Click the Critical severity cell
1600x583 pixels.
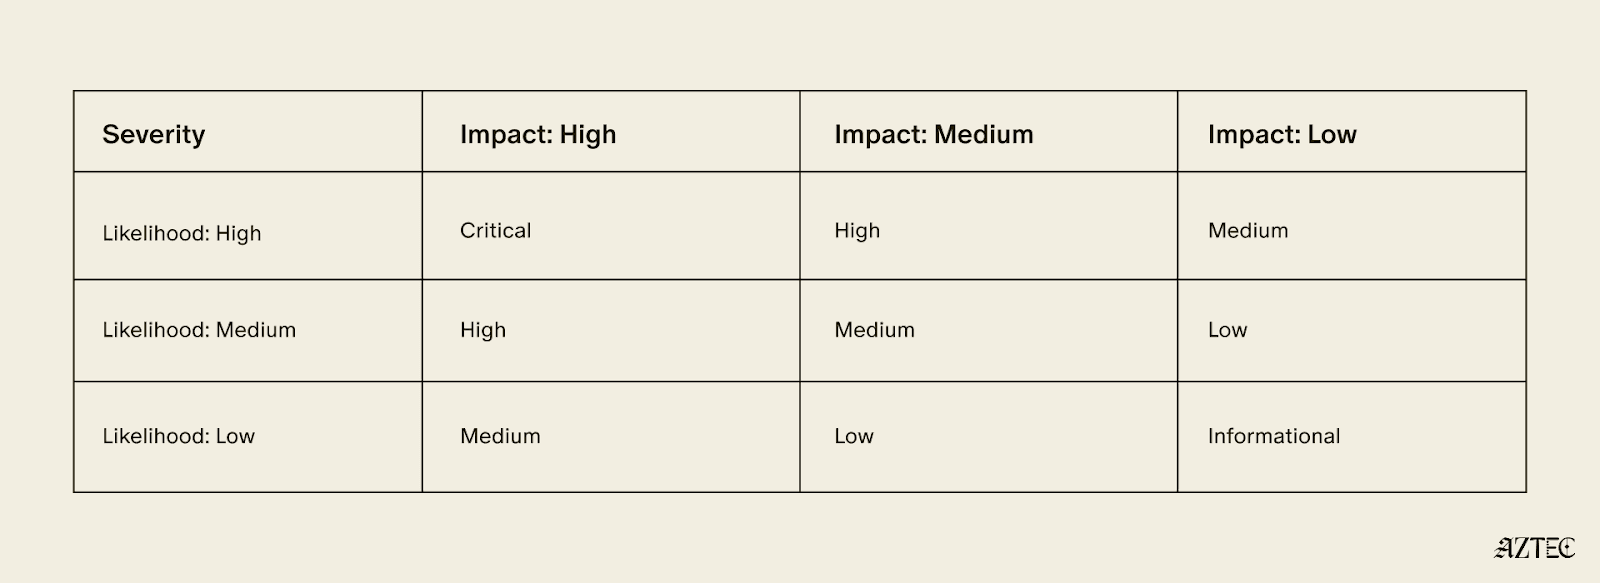(x=611, y=226)
